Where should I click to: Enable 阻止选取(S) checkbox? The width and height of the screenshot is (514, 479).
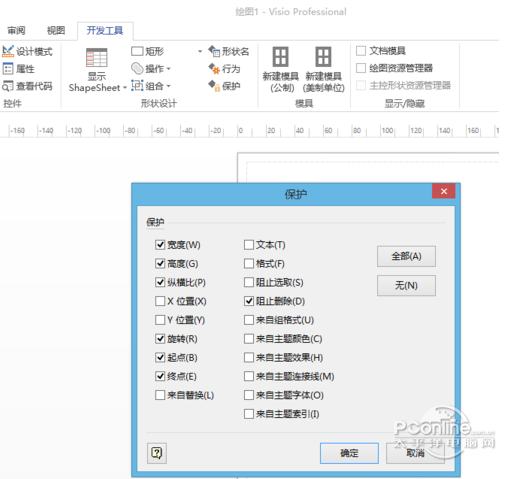[x=249, y=282]
